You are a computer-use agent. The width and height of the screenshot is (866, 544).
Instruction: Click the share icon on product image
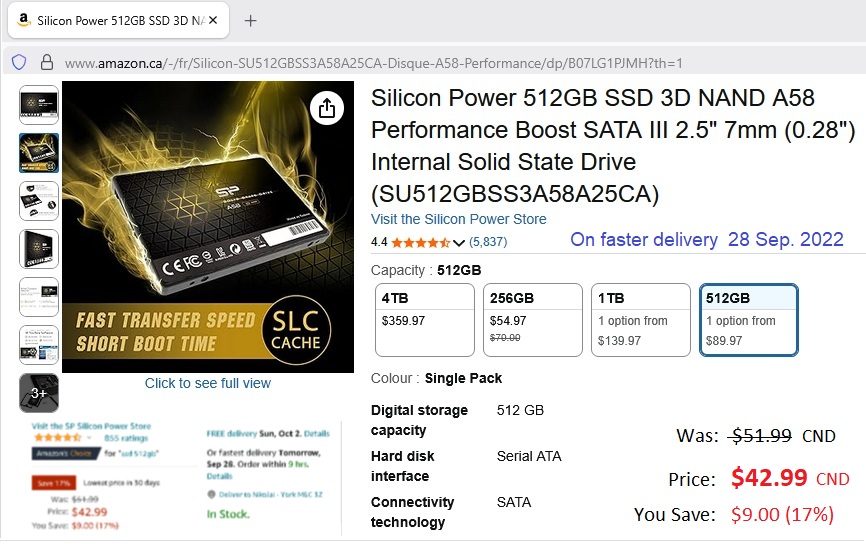click(327, 108)
